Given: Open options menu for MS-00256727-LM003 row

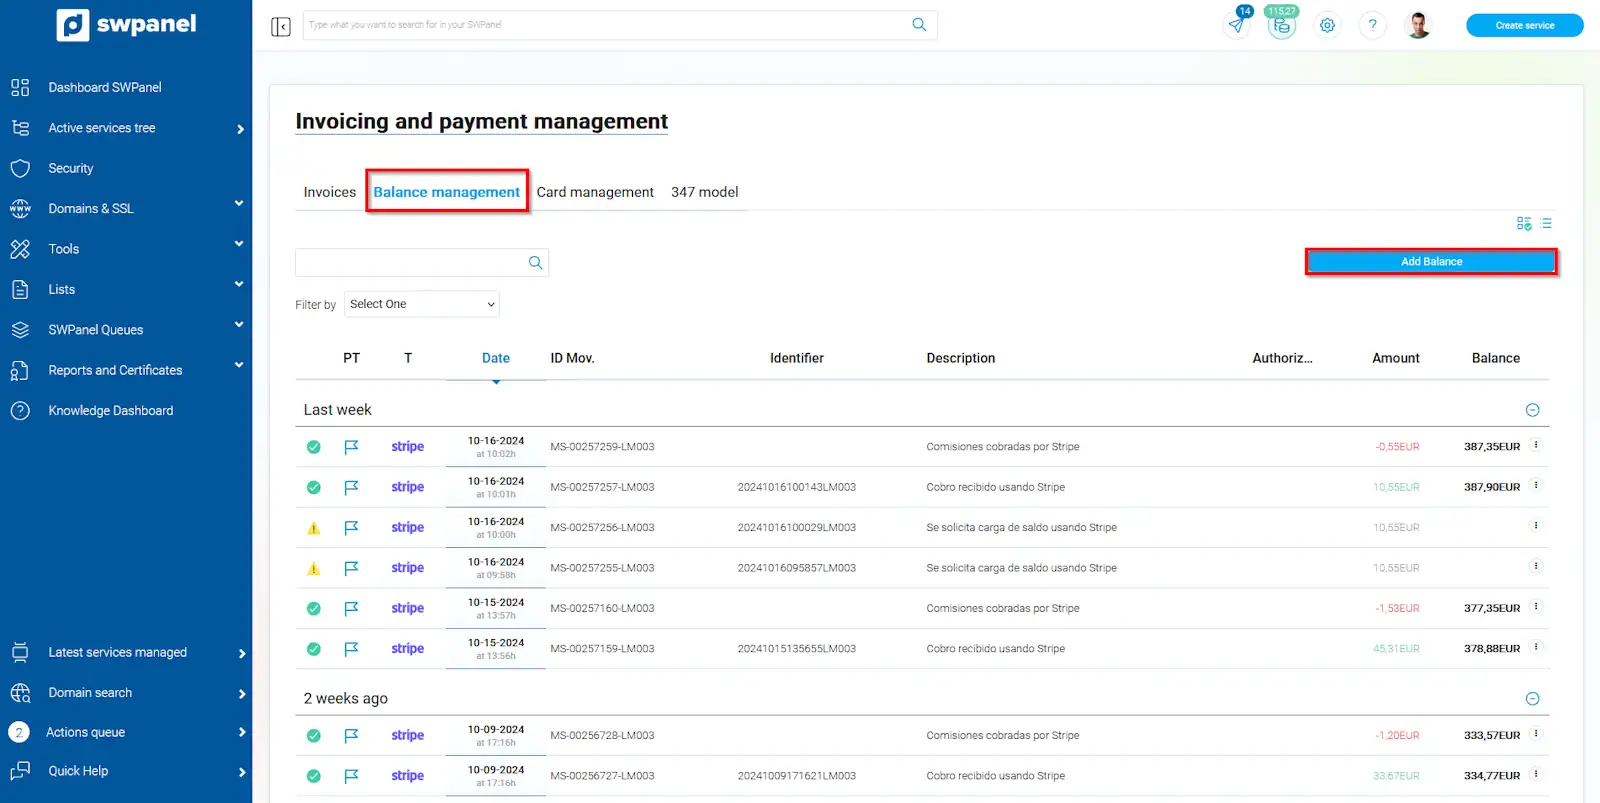Looking at the screenshot, I should click(x=1536, y=774).
